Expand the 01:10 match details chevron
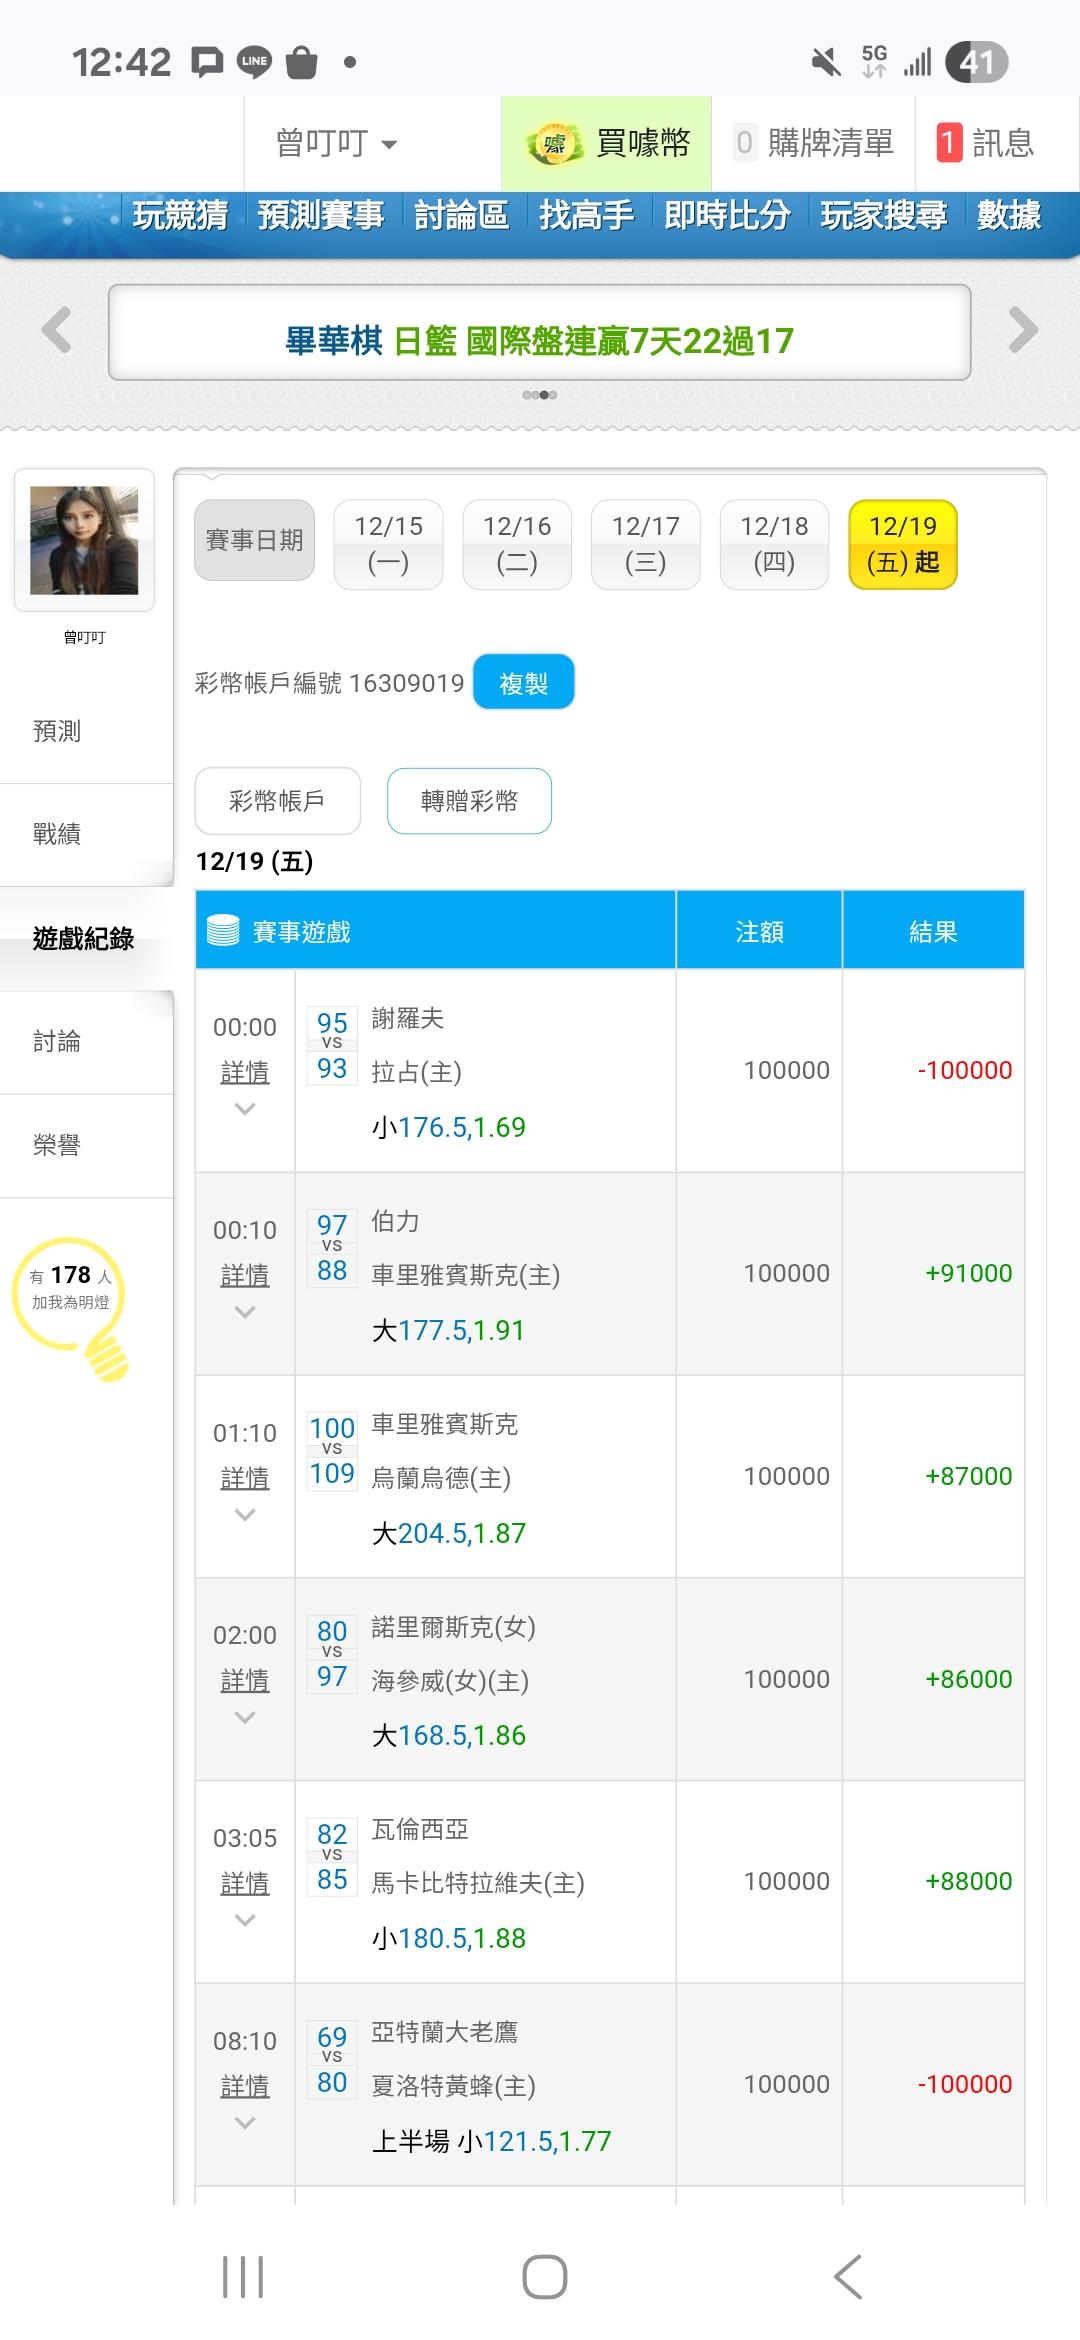The image size is (1080, 2340). (245, 1515)
